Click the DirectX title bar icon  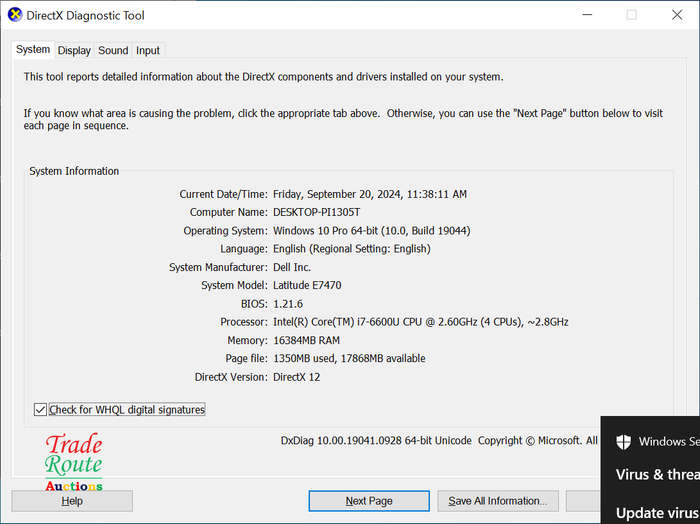tap(15, 15)
